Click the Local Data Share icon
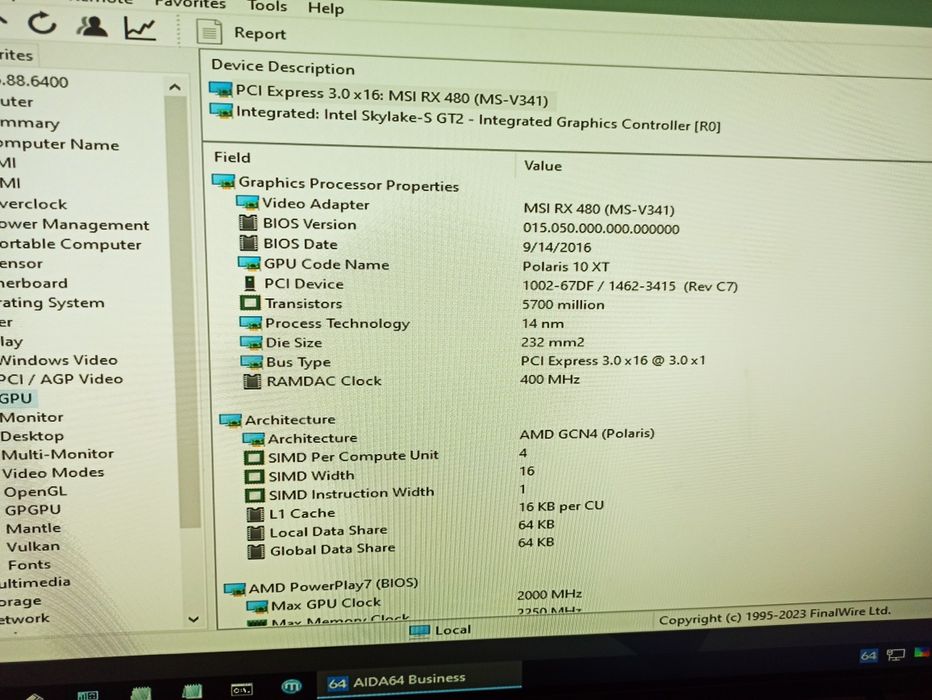Viewport: 932px width, 700px height. tap(256, 532)
